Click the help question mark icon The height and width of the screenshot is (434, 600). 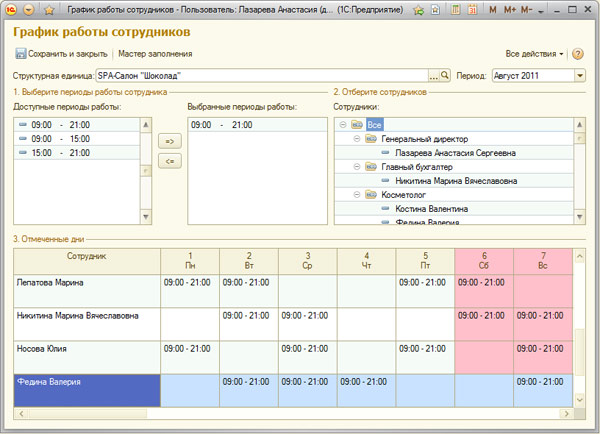click(x=577, y=54)
